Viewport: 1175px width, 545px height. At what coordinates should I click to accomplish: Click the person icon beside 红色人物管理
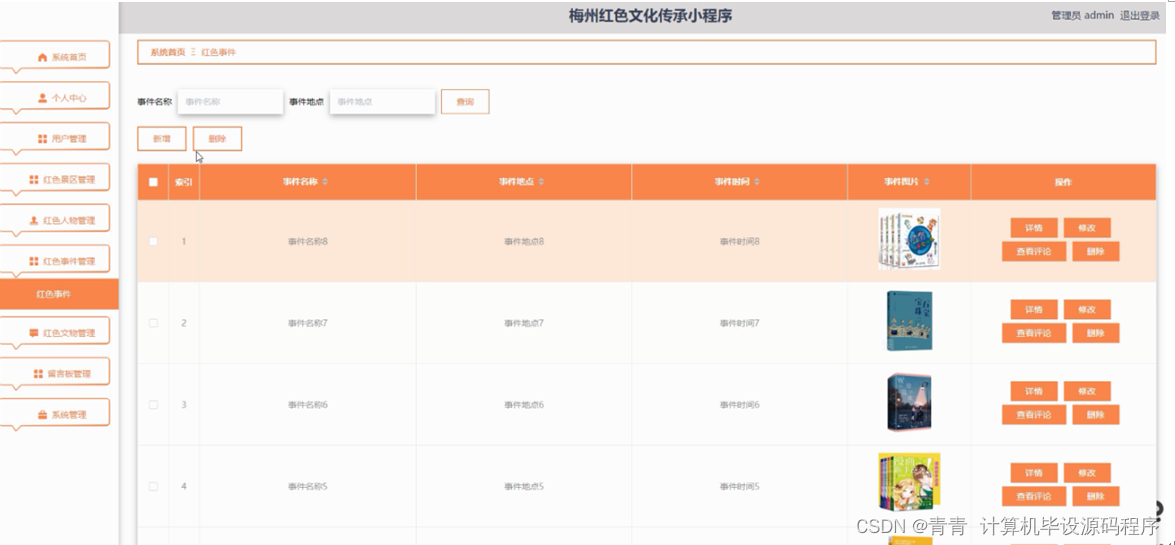pos(34,220)
